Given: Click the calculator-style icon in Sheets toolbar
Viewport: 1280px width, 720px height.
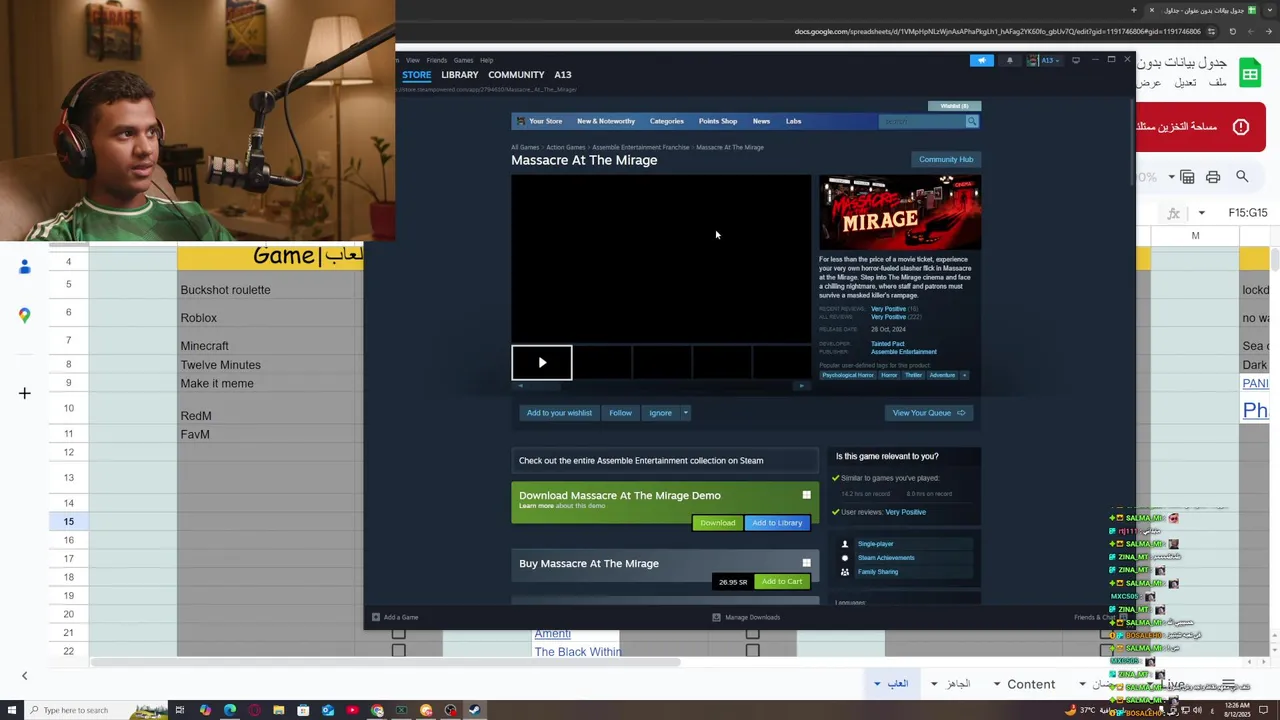Looking at the screenshot, I should tap(1187, 177).
